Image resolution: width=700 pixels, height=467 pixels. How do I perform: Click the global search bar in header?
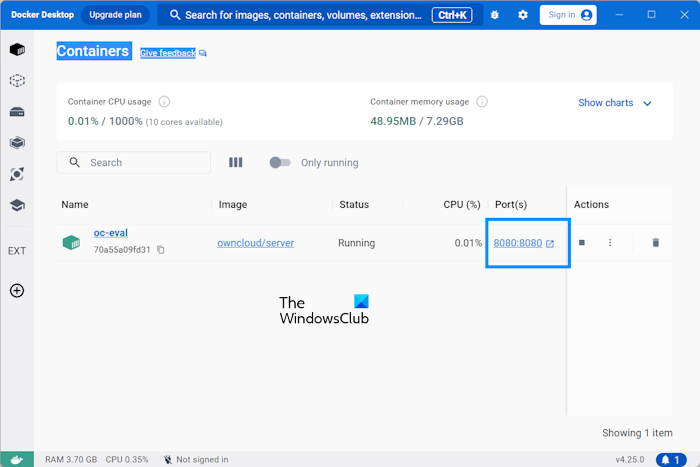(320, 15)
